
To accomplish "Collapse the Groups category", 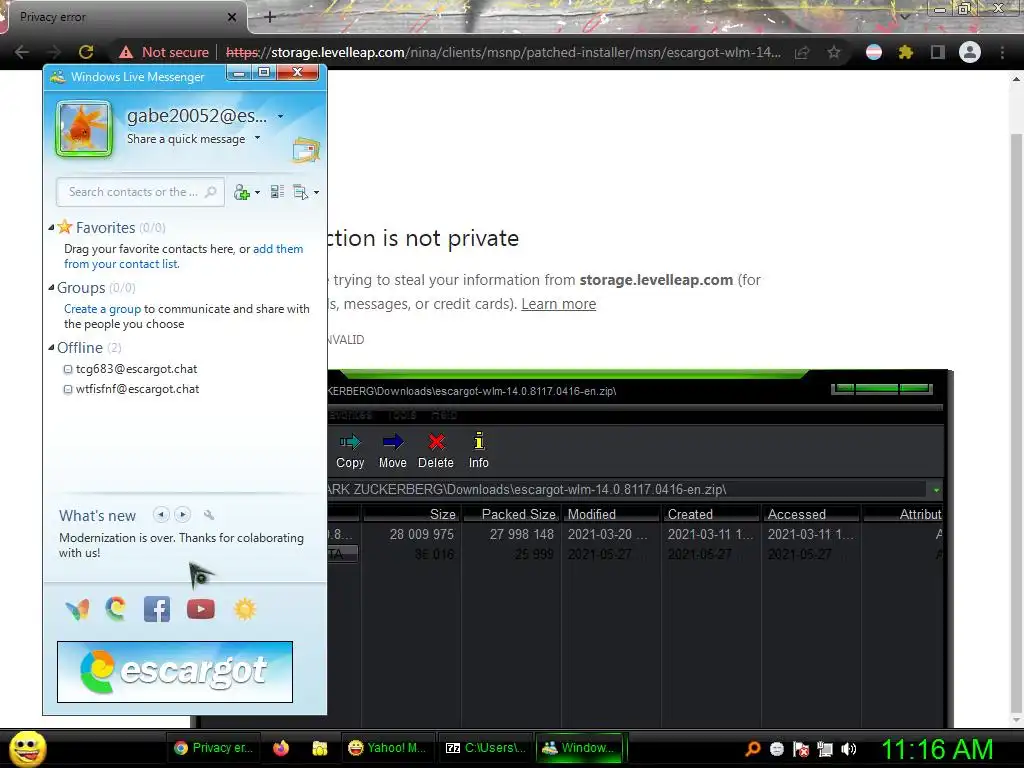I will (x=51, y=287).
